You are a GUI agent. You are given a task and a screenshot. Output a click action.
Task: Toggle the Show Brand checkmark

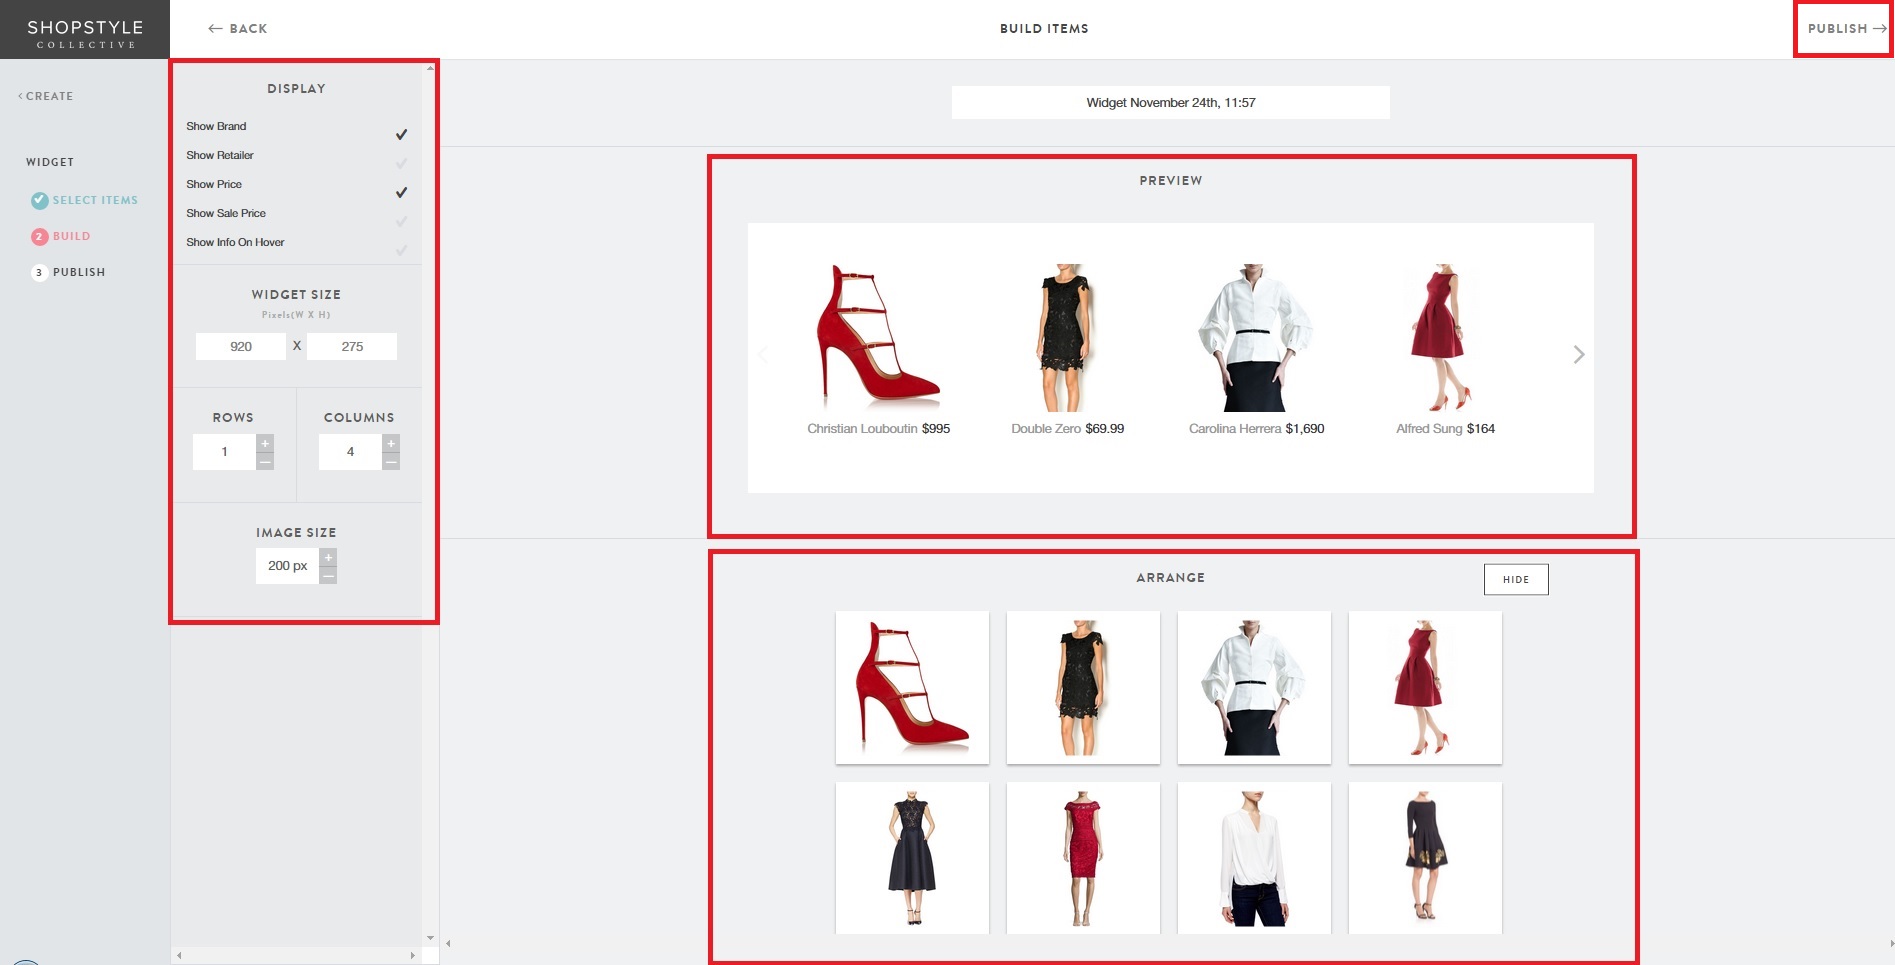coord(401,134)
